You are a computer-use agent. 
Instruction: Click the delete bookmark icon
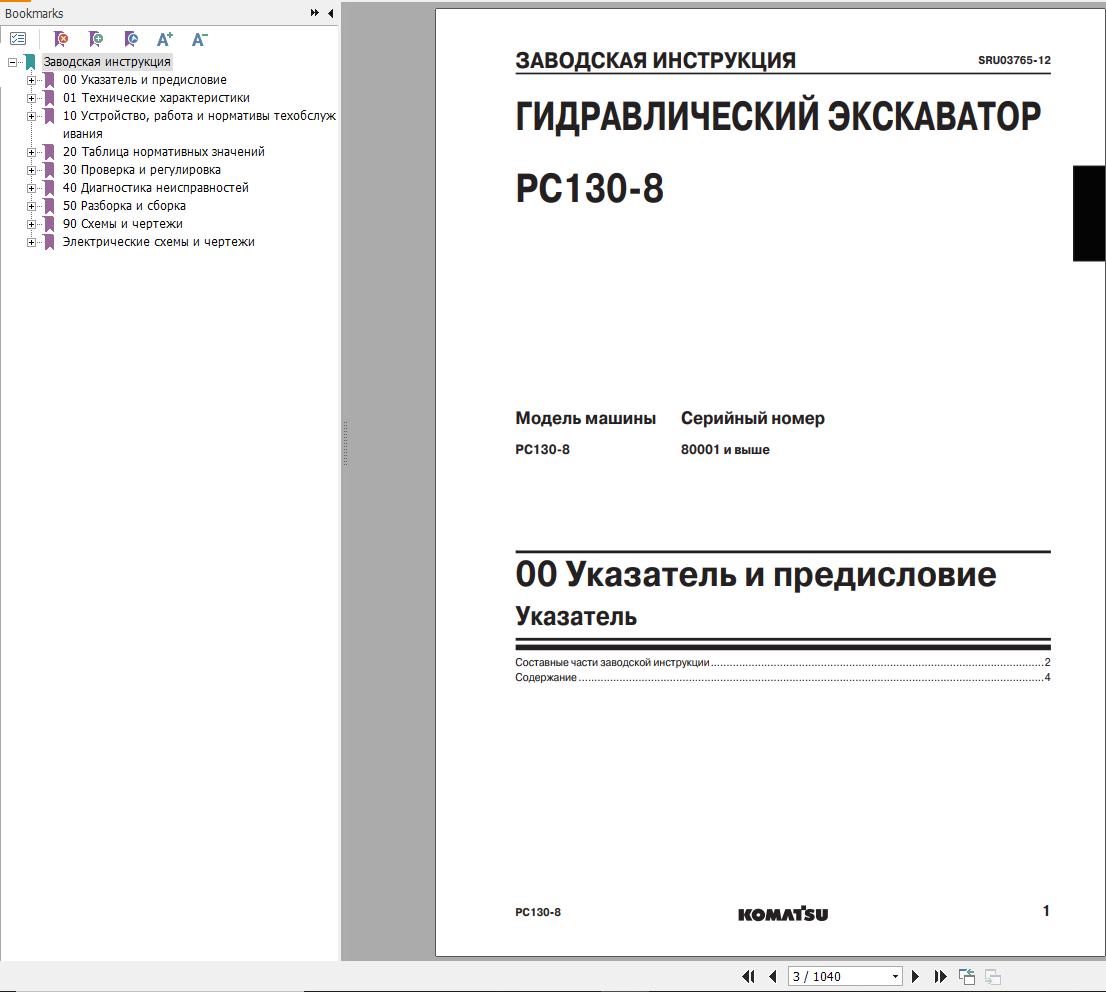click(x=61, y=39)
